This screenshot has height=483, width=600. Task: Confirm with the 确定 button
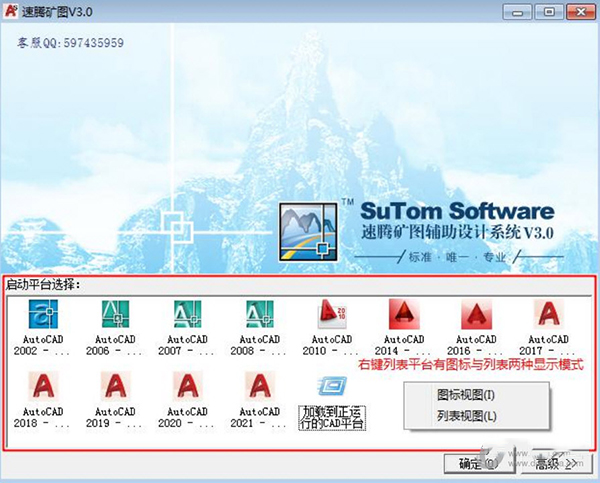point(479,464)
